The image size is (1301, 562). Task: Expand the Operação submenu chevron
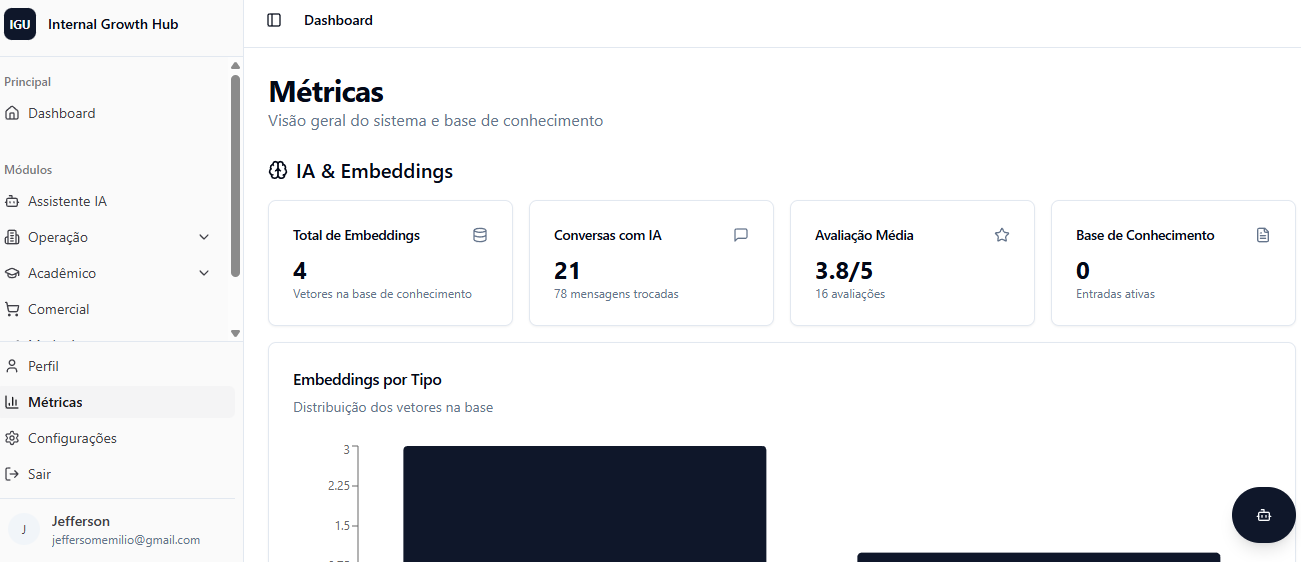coord(204,237)
